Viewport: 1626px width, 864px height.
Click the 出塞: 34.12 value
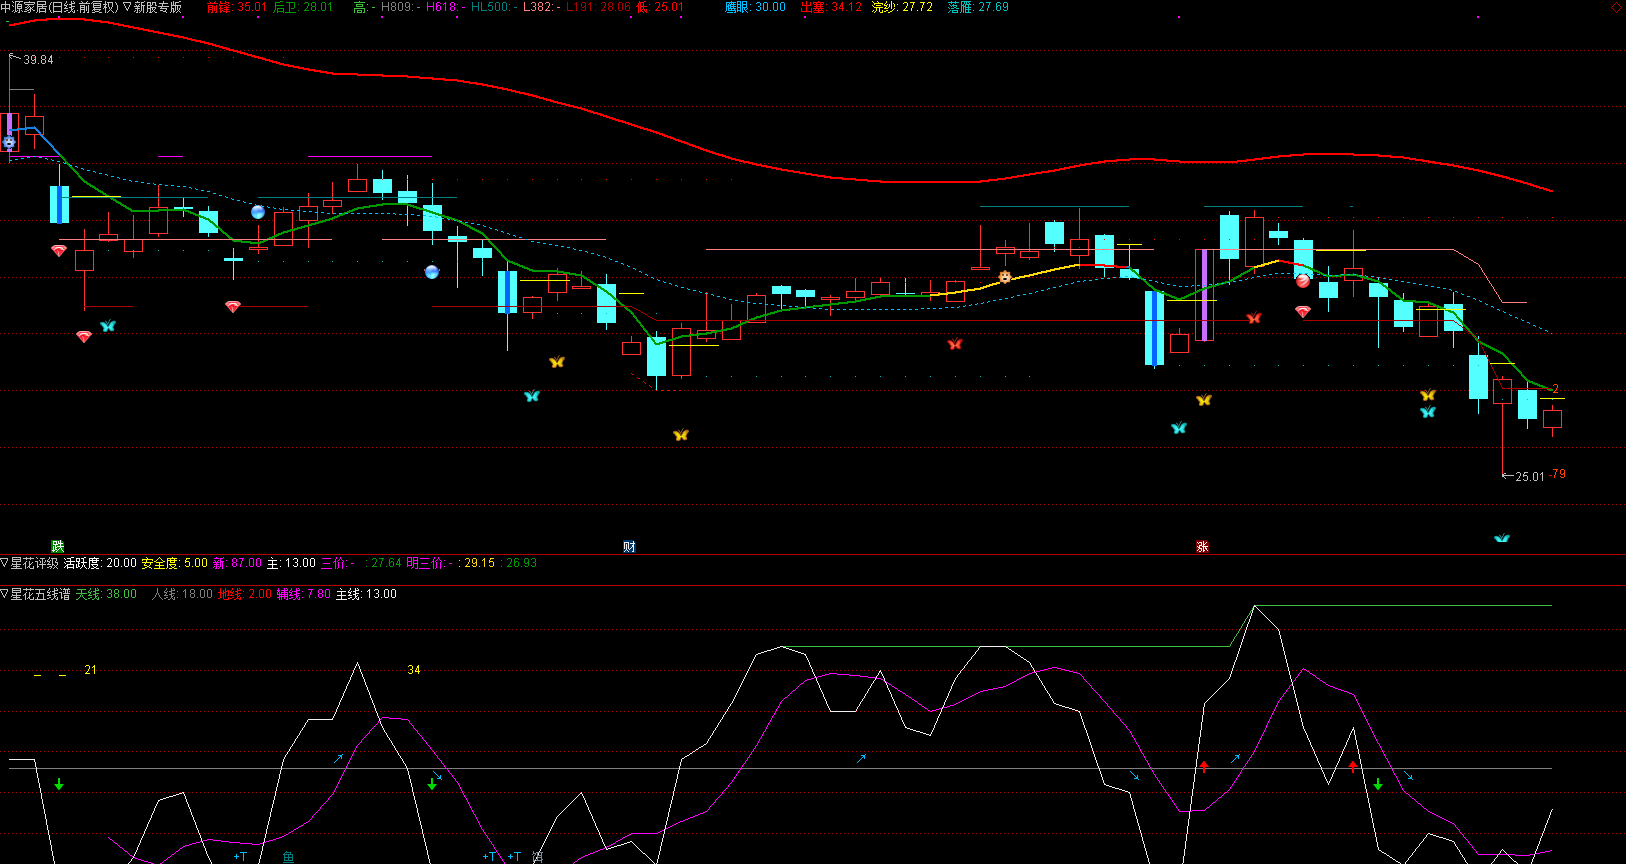831,7
